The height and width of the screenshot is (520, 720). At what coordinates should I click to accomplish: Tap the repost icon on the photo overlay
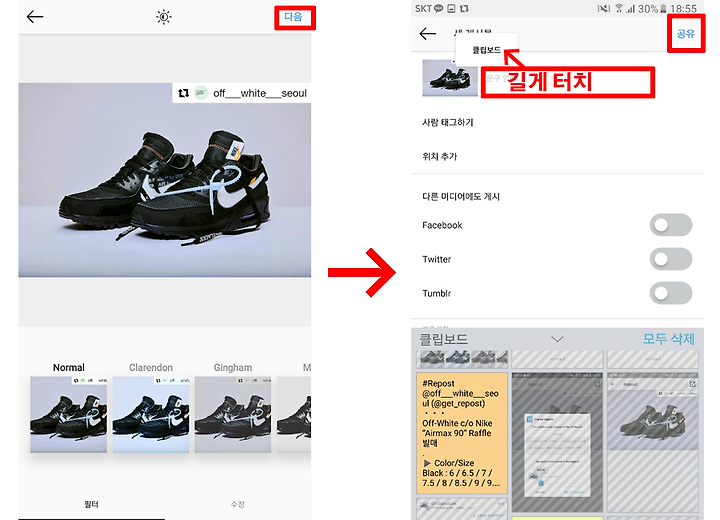(184, 93)
